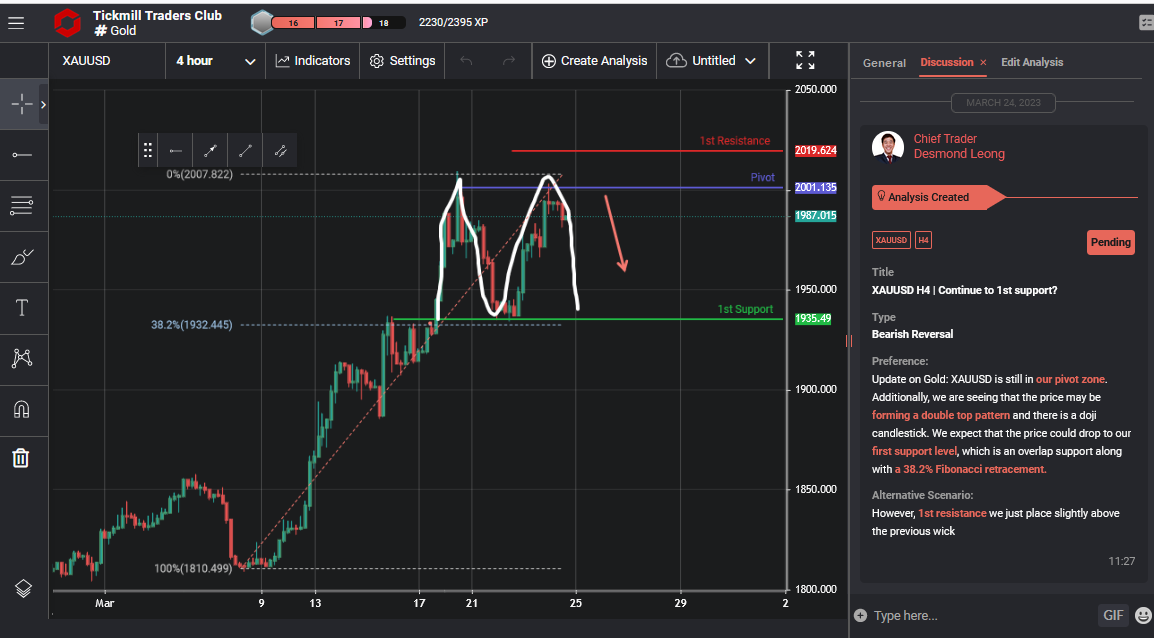
Task: Click the 1935.49 support price label
Action: coord(813,319)
